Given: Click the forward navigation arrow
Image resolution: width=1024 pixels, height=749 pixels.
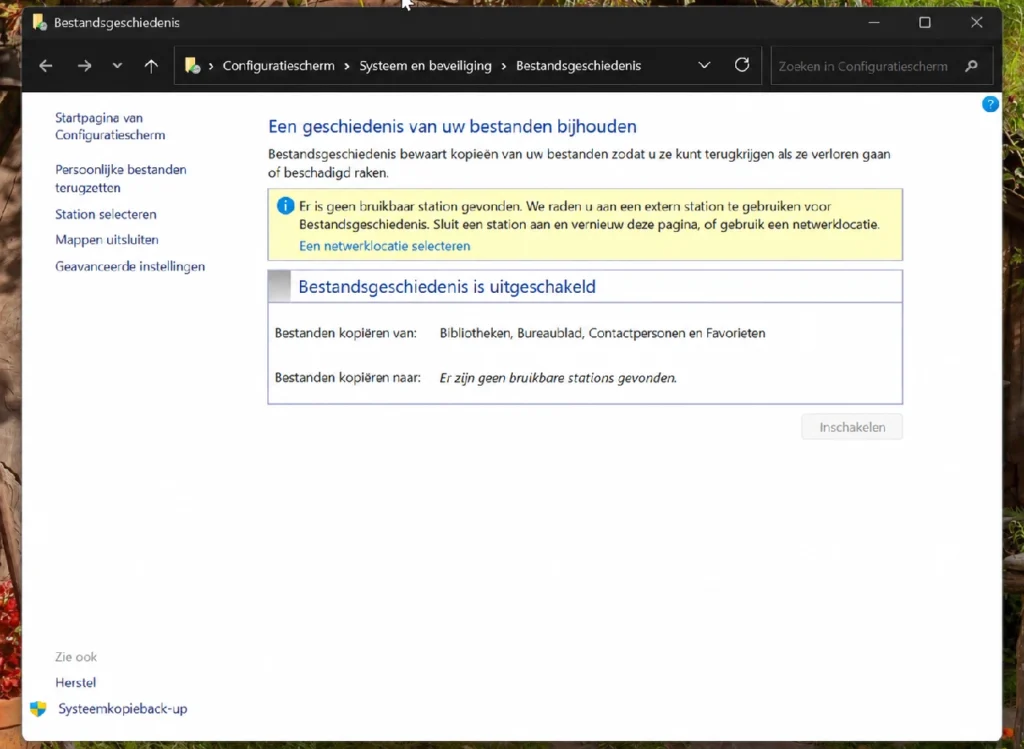Looking at the screenshot, I should click(x=84, y=66).
